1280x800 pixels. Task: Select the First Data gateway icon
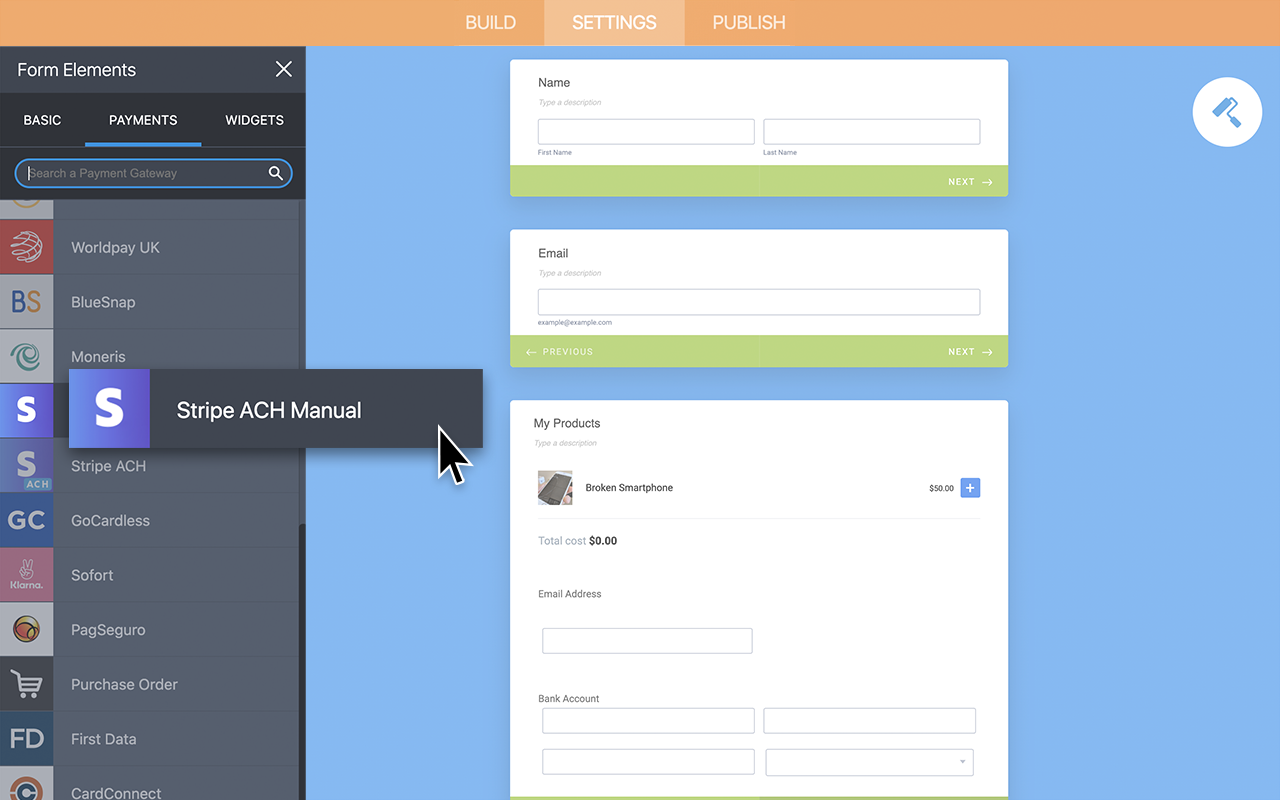click(27, 738)
